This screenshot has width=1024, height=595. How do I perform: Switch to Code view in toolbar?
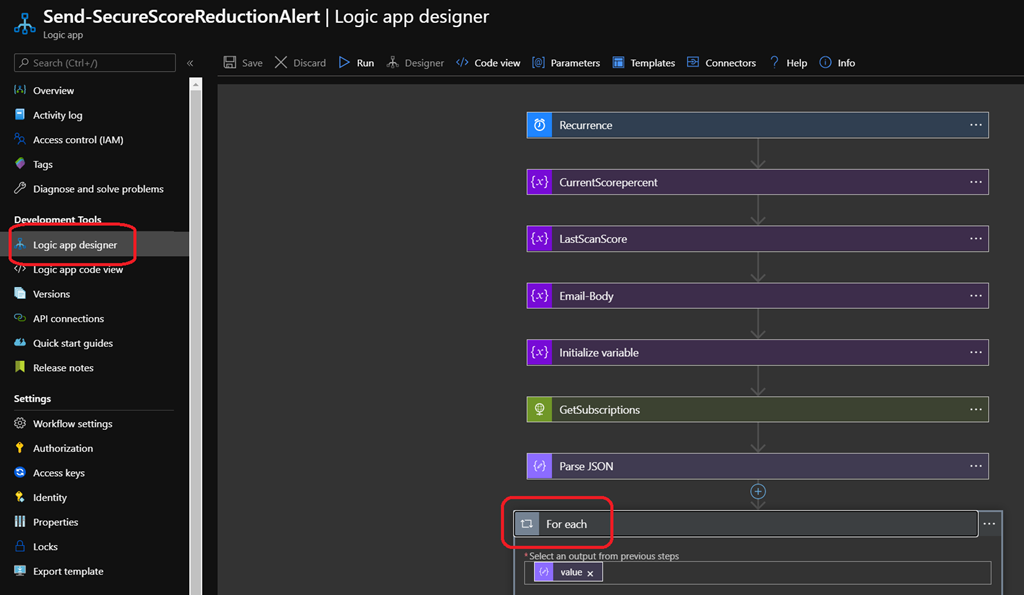488,63
